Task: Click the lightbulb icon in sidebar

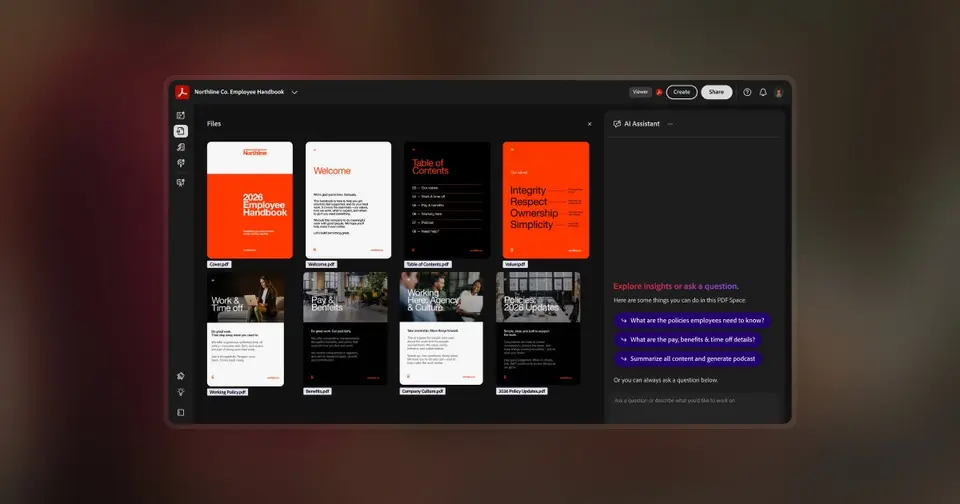Action: point(181,393)
